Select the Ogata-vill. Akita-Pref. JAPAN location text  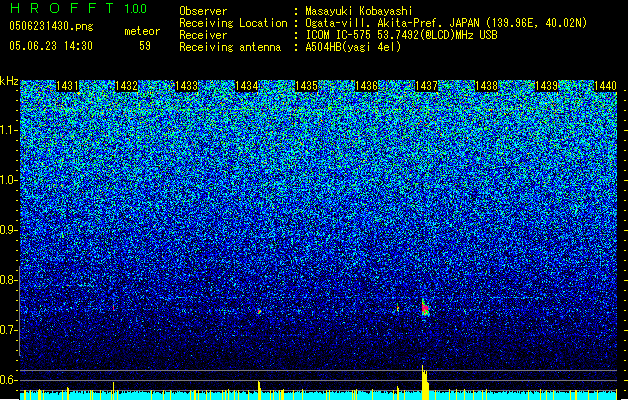click(446, 23)
